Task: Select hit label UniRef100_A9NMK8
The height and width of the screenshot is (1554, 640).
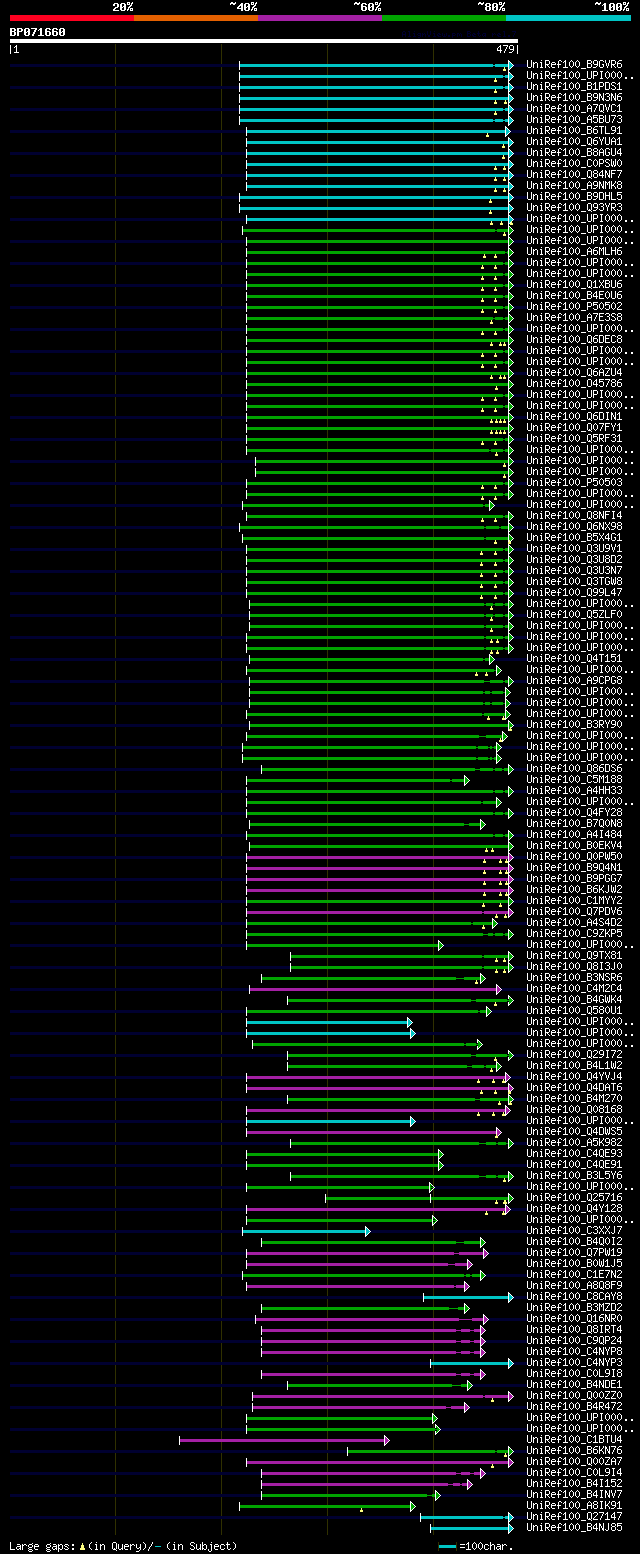Action: coord(574,185)
